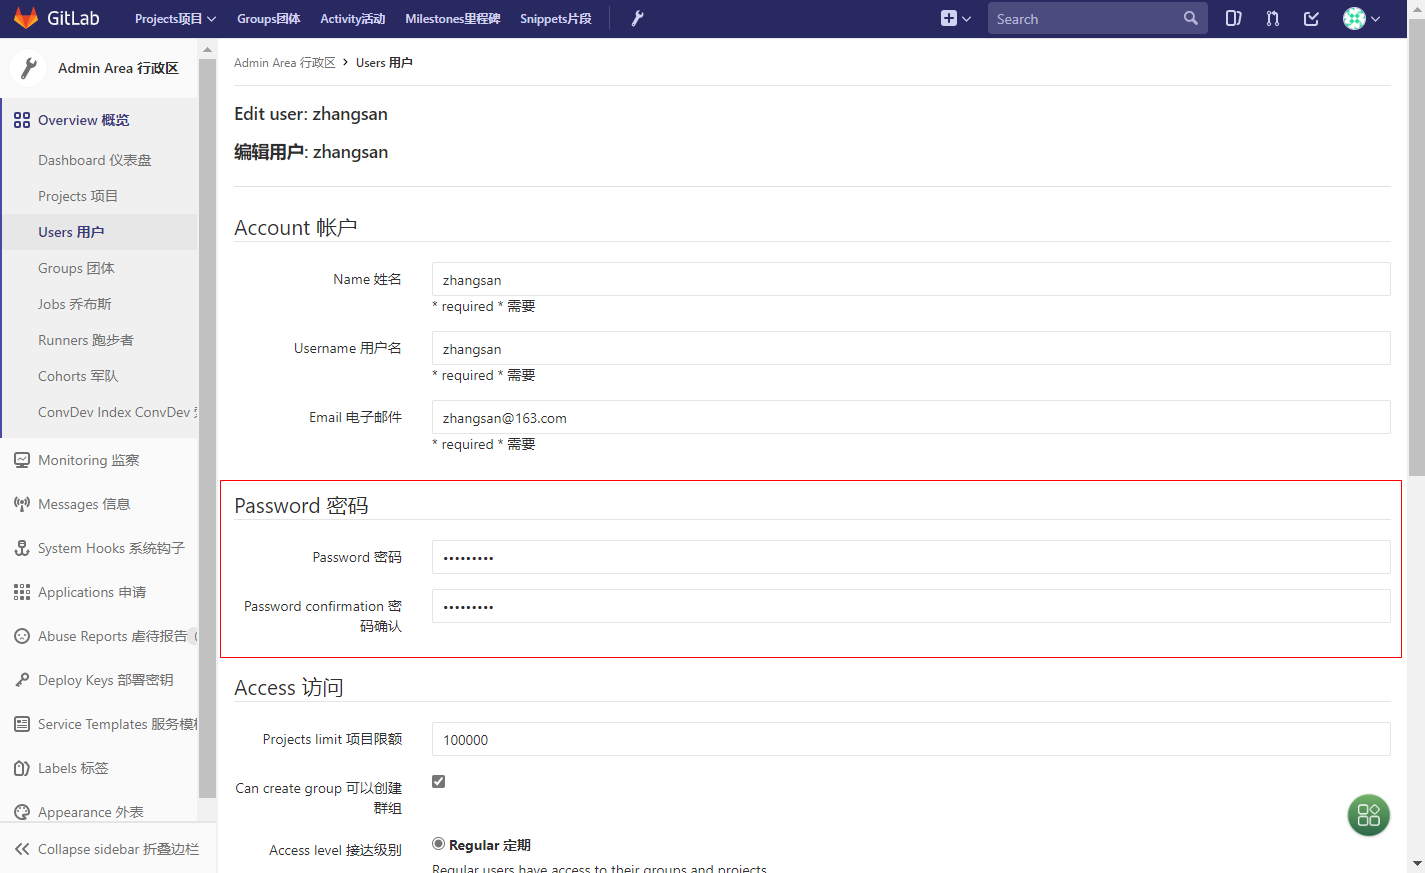The width and height of the screenshot is (1425, 873).
Task: Click the Email input field
Action: 911,417
